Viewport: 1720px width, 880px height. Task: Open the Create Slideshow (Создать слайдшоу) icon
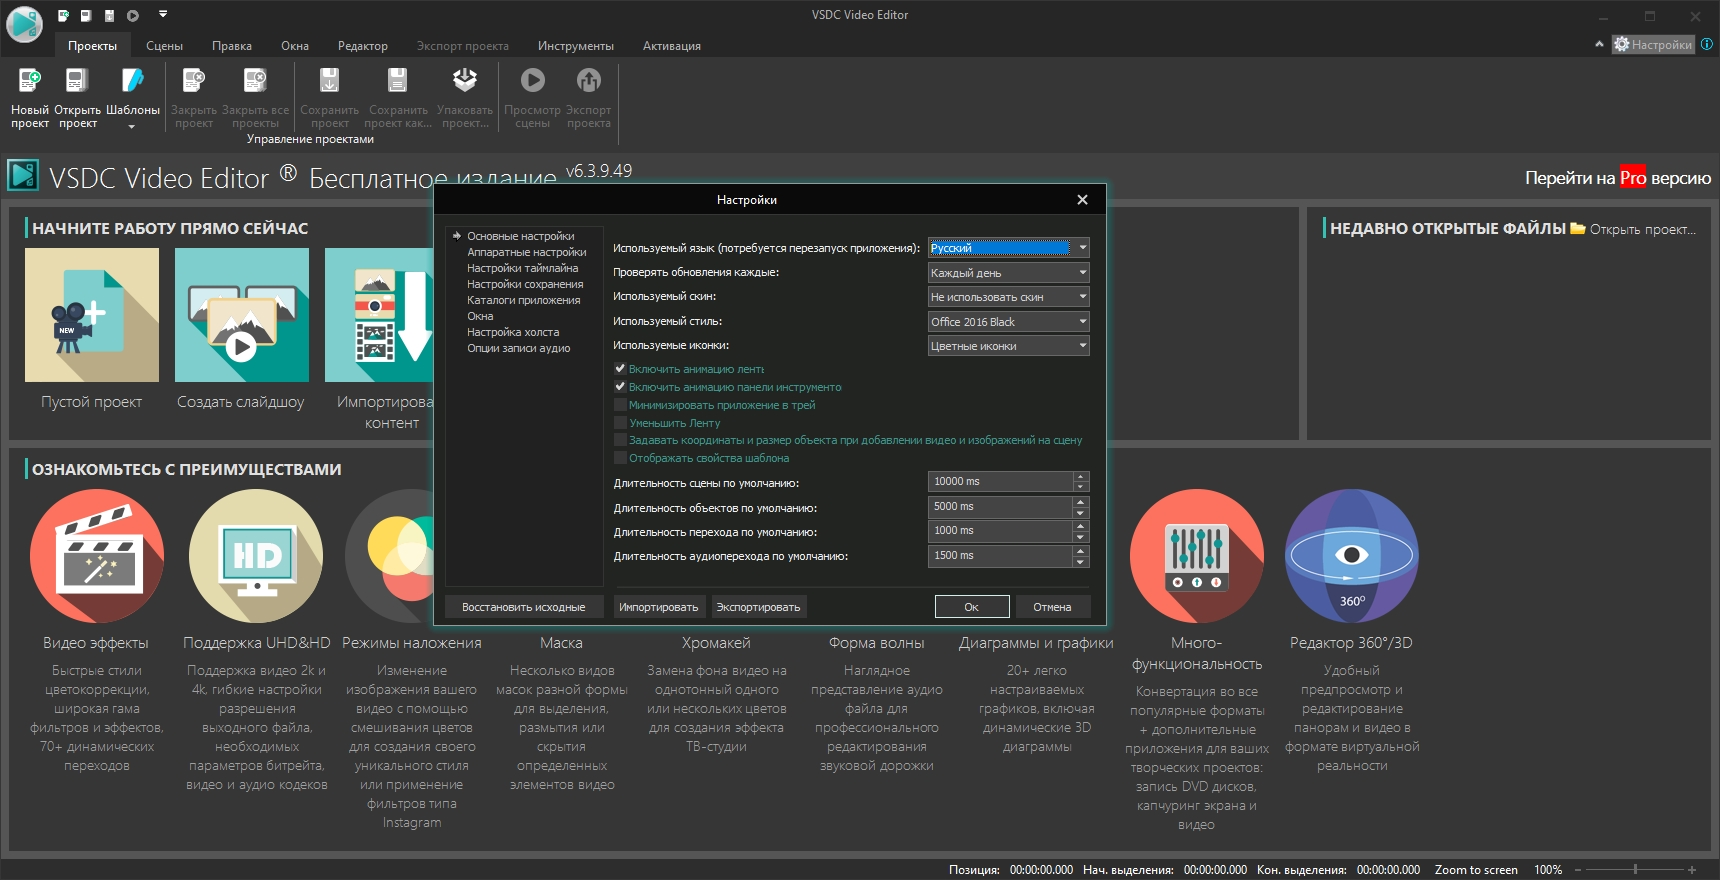click(x=241, y=315)
